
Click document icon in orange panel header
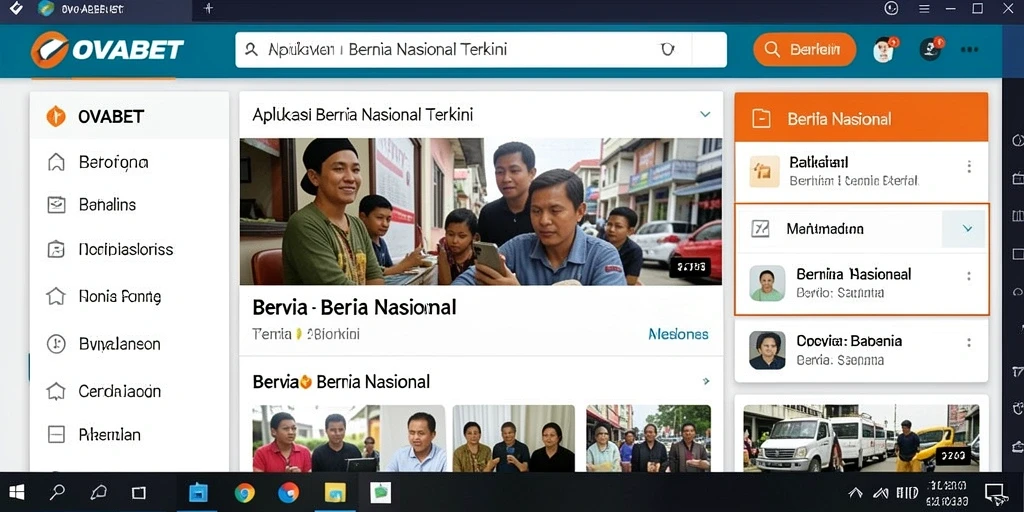[761, 118]
